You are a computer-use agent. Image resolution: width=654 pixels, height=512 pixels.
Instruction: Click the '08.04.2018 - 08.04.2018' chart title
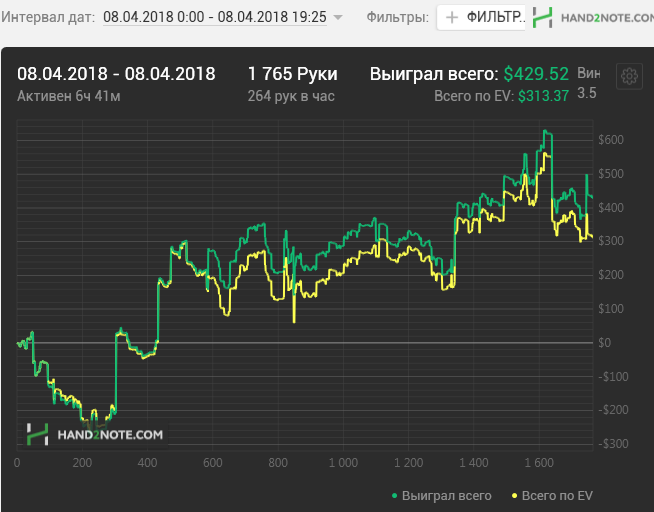[x=116, y=74]
